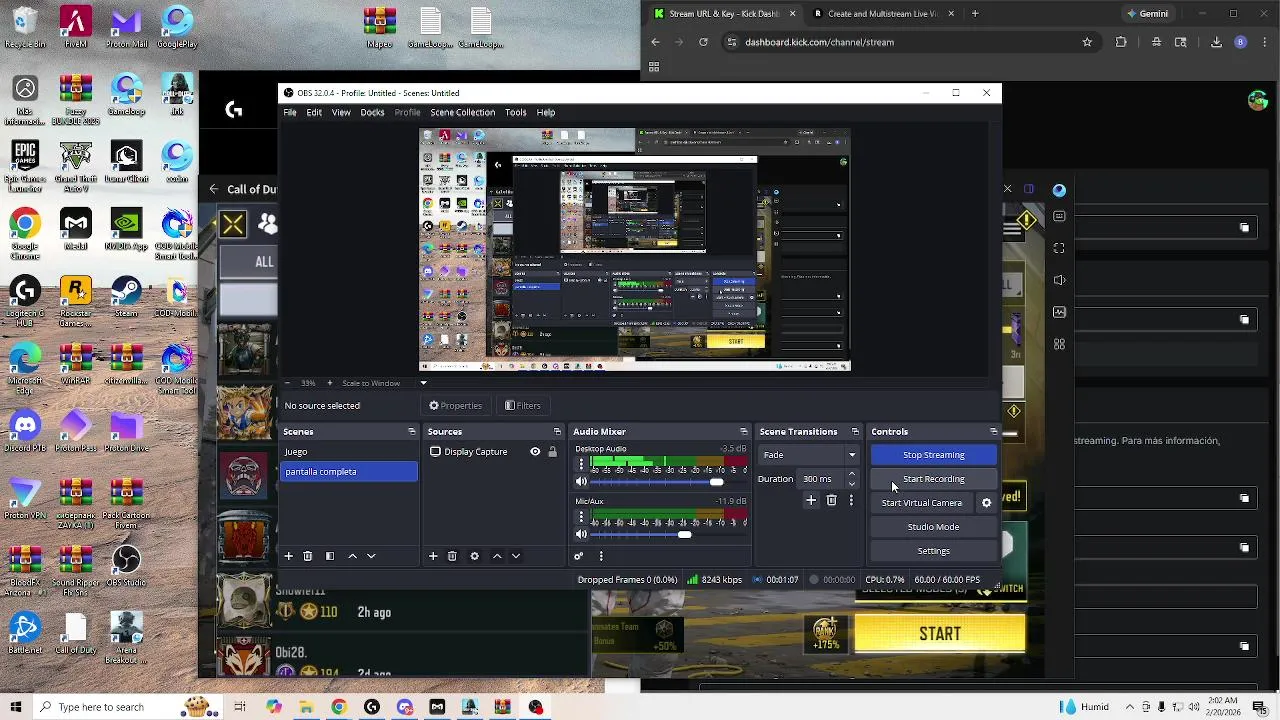Toggle Studio Mode in Controls
Screen dimensions: 1280x720
933,527
